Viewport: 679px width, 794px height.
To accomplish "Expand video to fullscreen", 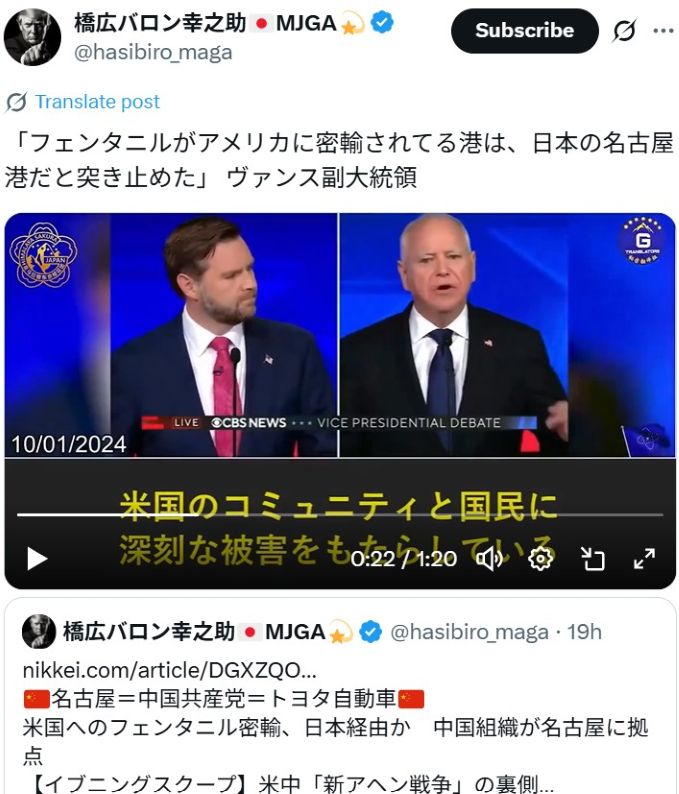I will pyautogui.click(x=644, y=559).
